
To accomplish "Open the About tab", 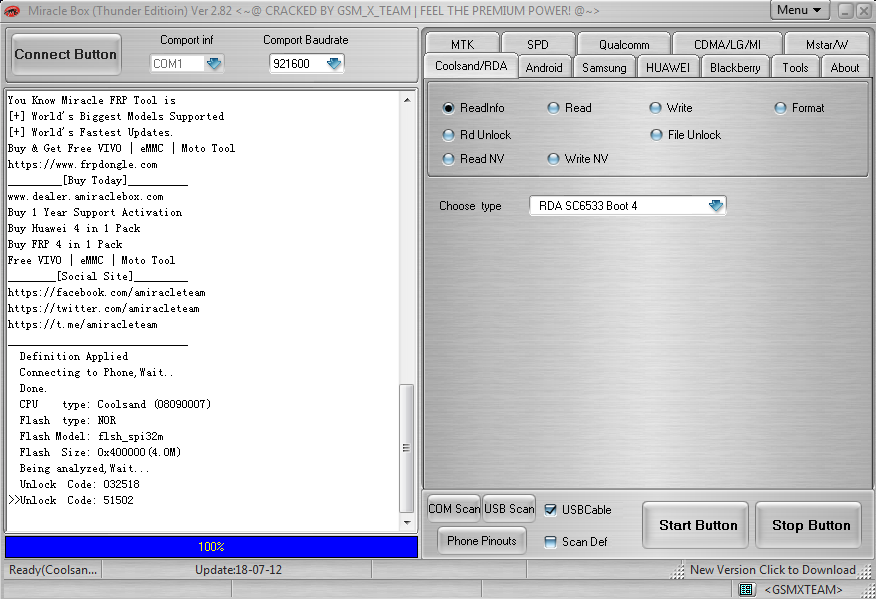I will pyautogui.click(x=845, y=68).
